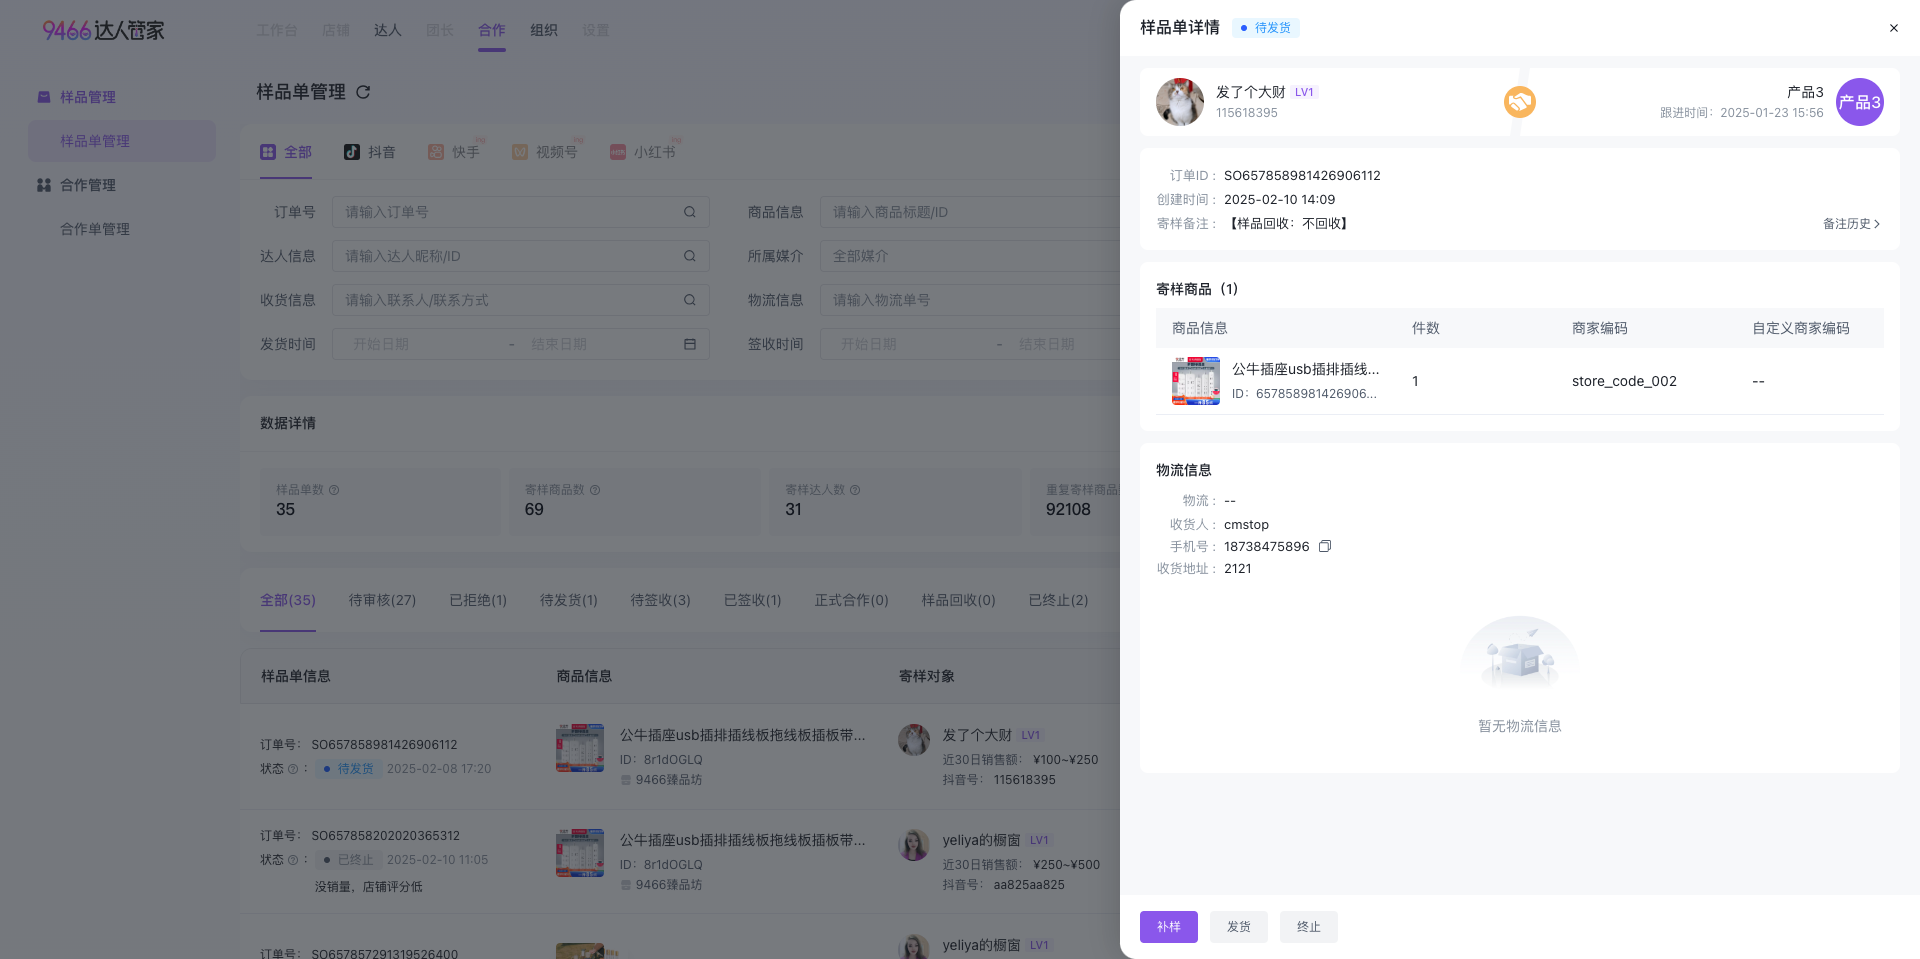Select the 已签收(1) status tab
1920x959 pixels.
752,600
